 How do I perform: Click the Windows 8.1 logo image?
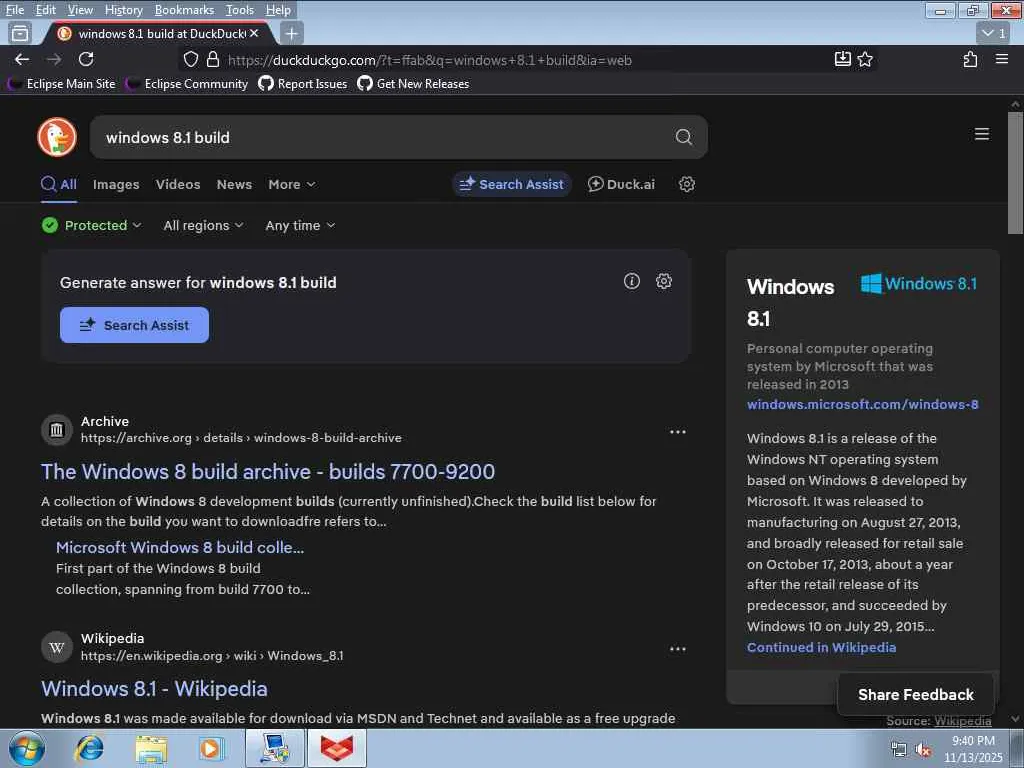[x=918, y=283]
